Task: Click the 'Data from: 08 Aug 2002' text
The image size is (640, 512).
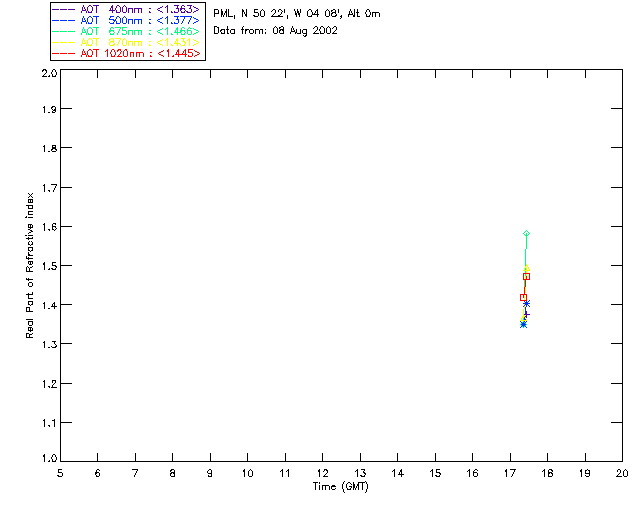Action: tap(276, 31)
